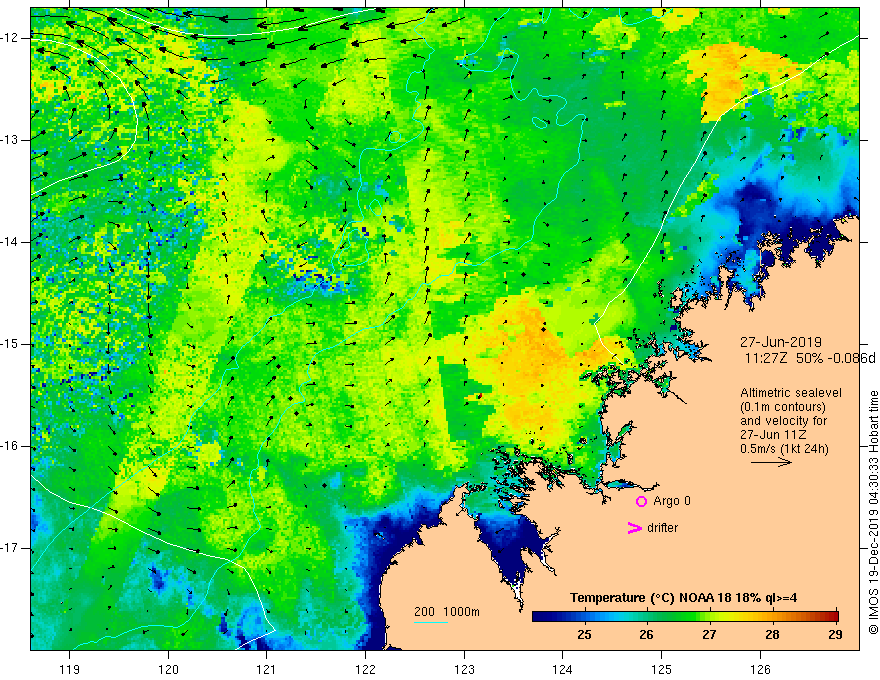Click the '27-Jun-2019' date text
This screenshot has height=680, width=880.
[x=781, y=342]
